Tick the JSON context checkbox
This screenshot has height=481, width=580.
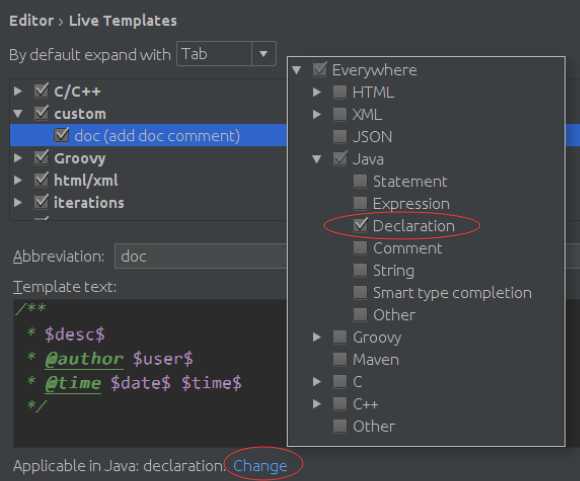coord(340,136)
